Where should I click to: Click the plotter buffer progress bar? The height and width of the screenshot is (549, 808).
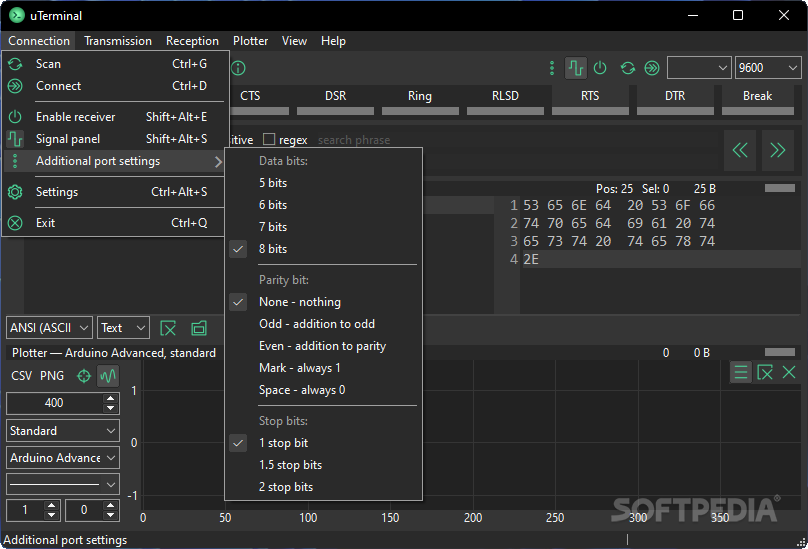click(780, 353)
